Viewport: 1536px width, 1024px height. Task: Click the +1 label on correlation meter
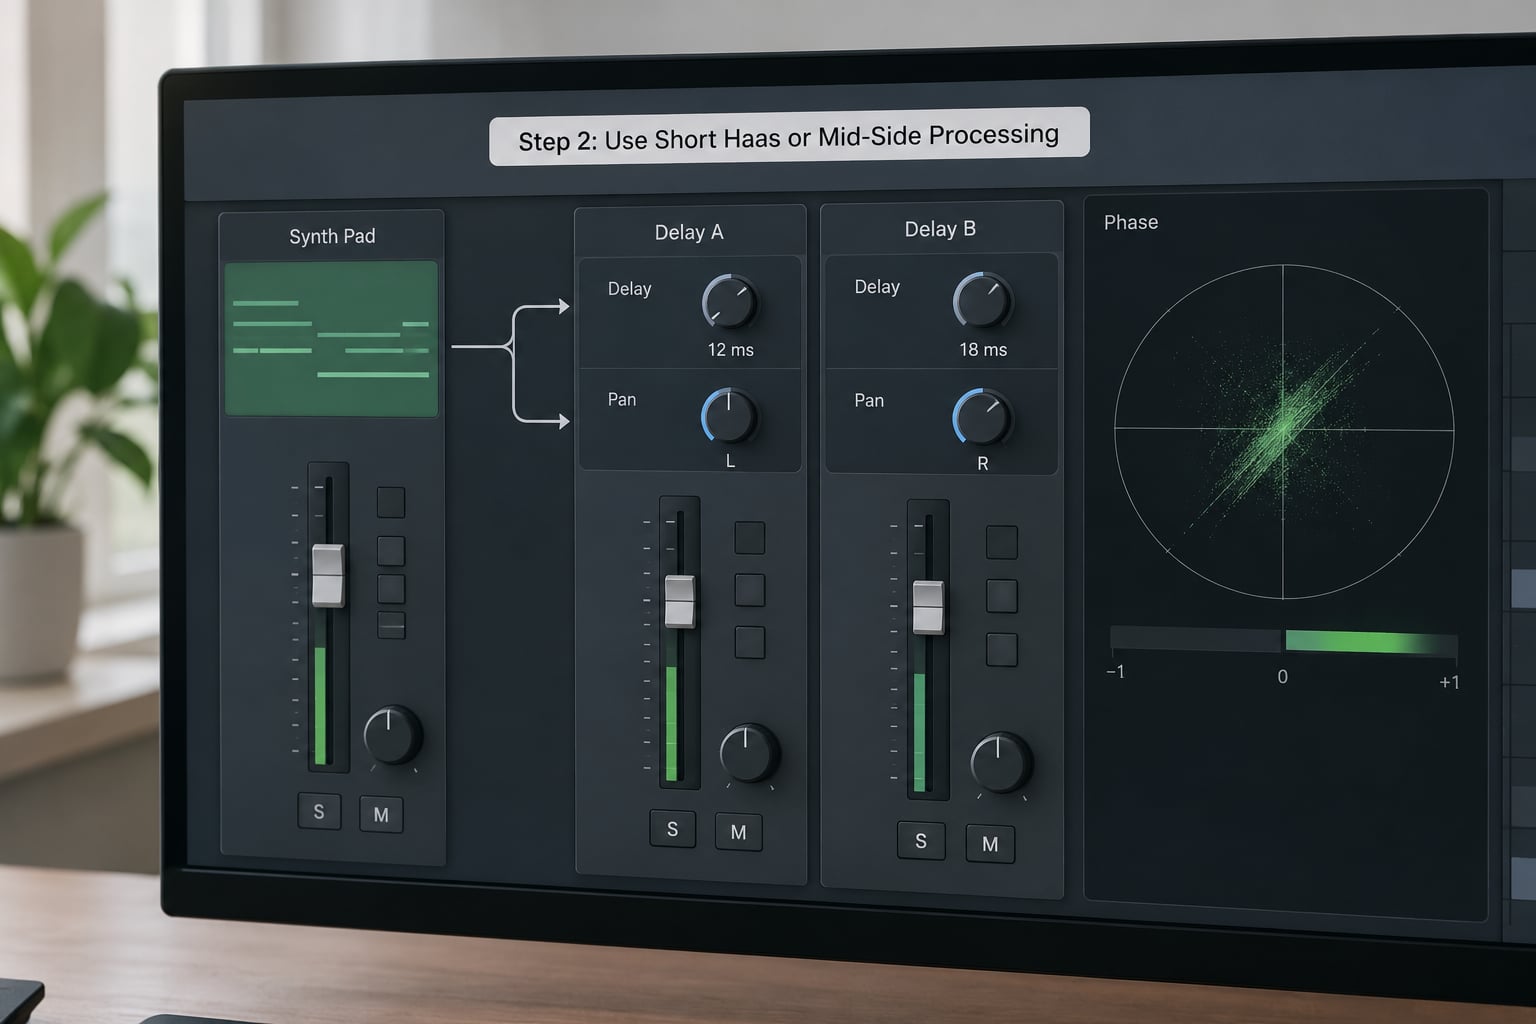pos(1449,682)
